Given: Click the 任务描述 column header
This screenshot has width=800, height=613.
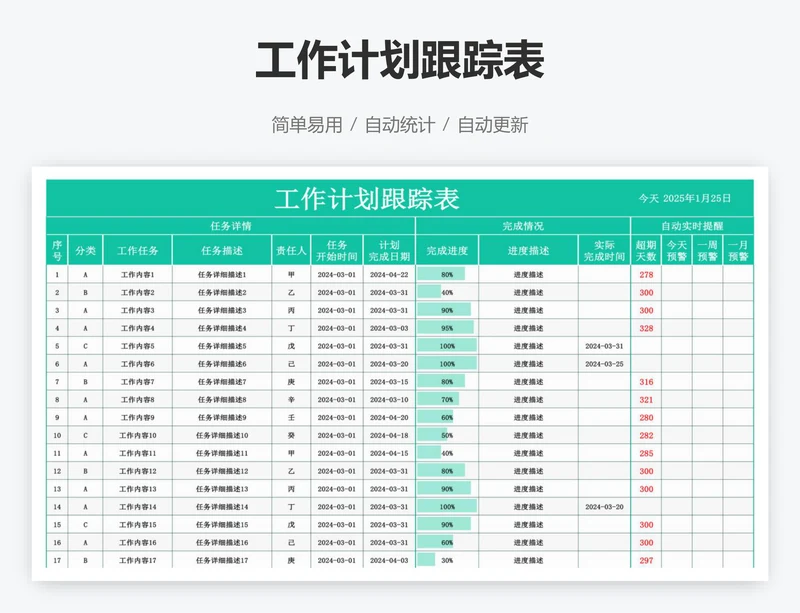Looking at the screenshot, I should coord(222,251).
